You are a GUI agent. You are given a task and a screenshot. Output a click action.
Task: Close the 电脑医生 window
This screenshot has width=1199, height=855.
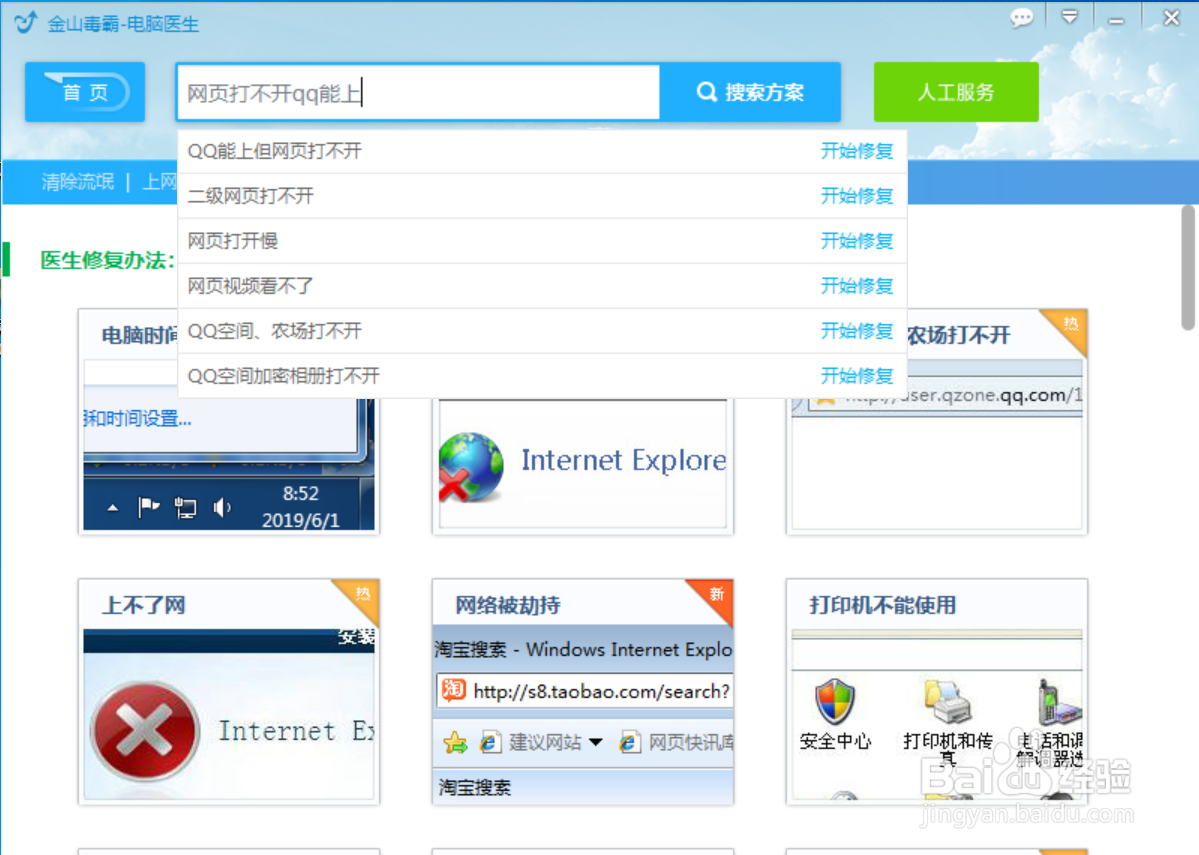pos(1171,18)
